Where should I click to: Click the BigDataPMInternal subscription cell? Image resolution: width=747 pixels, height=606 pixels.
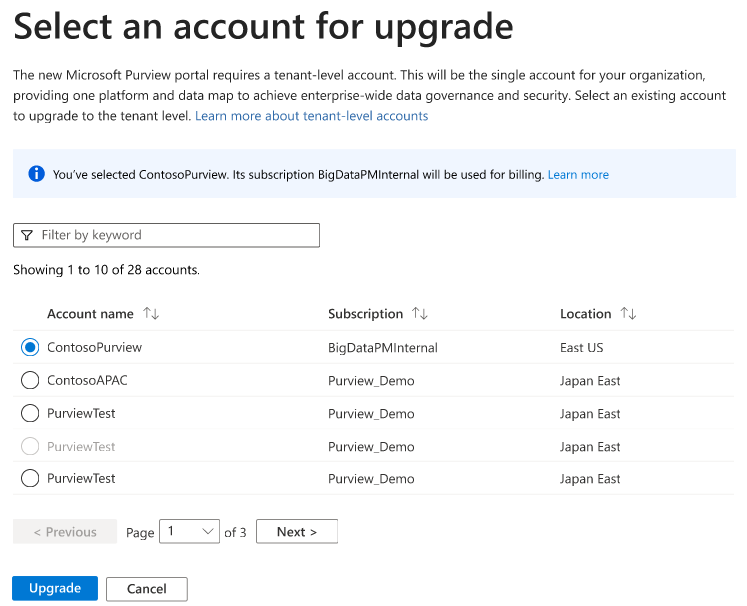click(383, 348)
